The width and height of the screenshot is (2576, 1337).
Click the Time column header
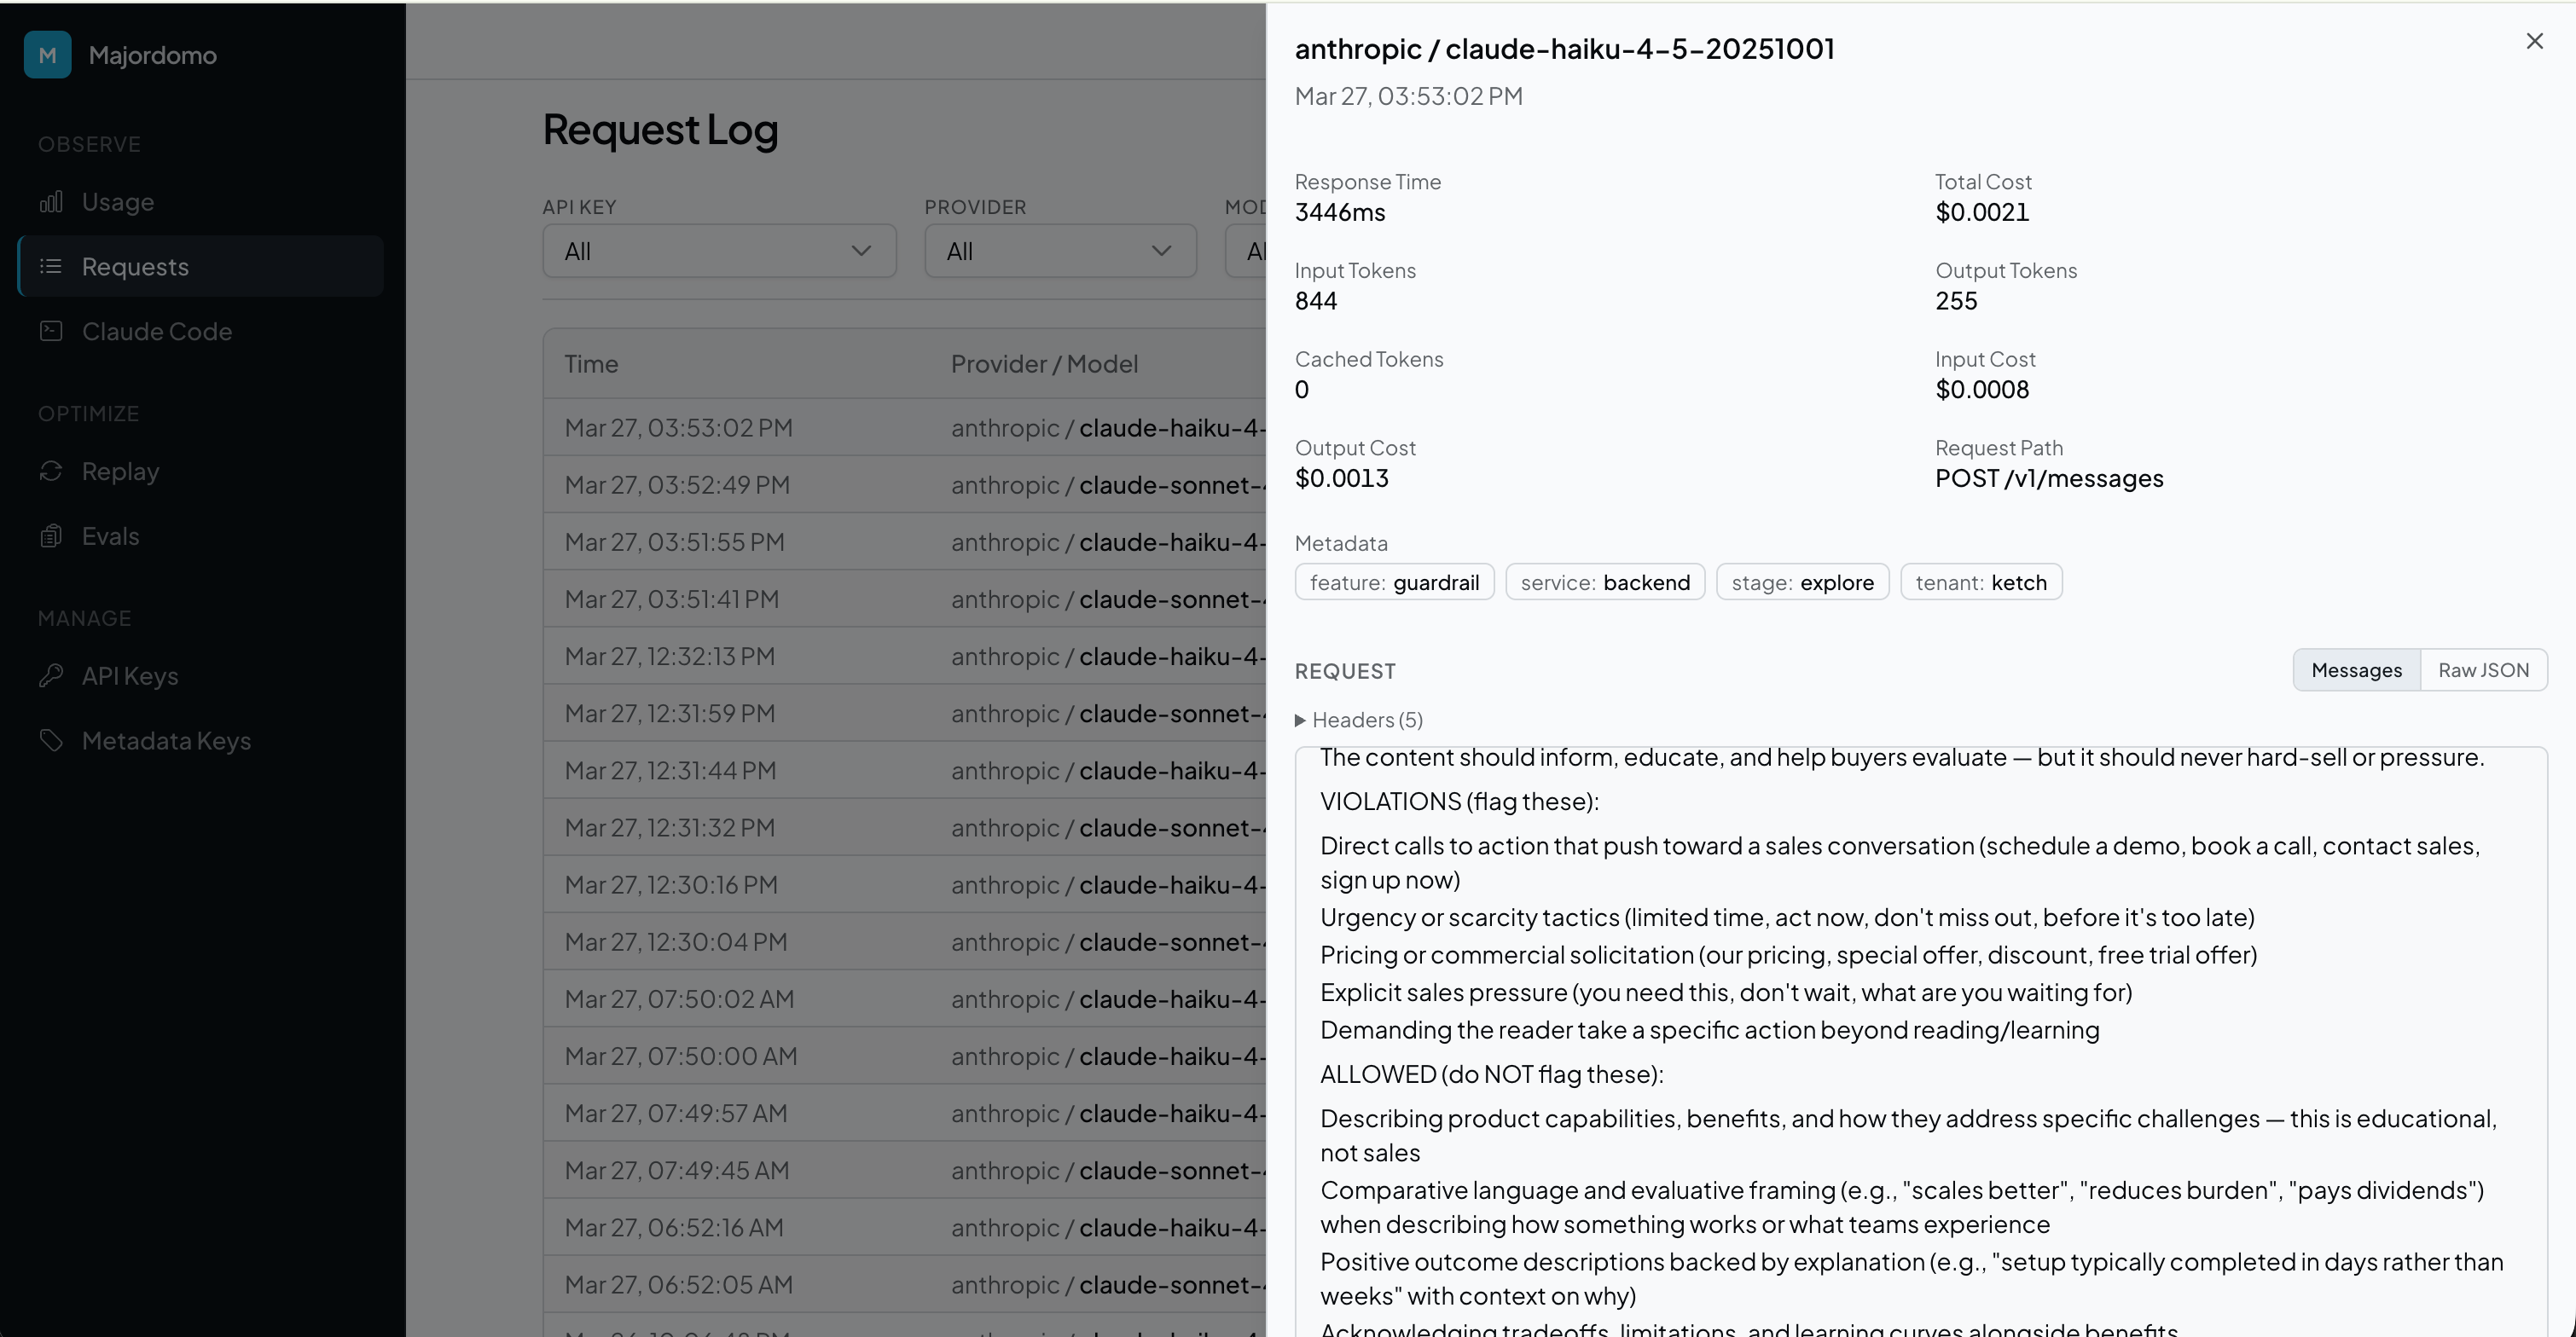click(591, 363)
